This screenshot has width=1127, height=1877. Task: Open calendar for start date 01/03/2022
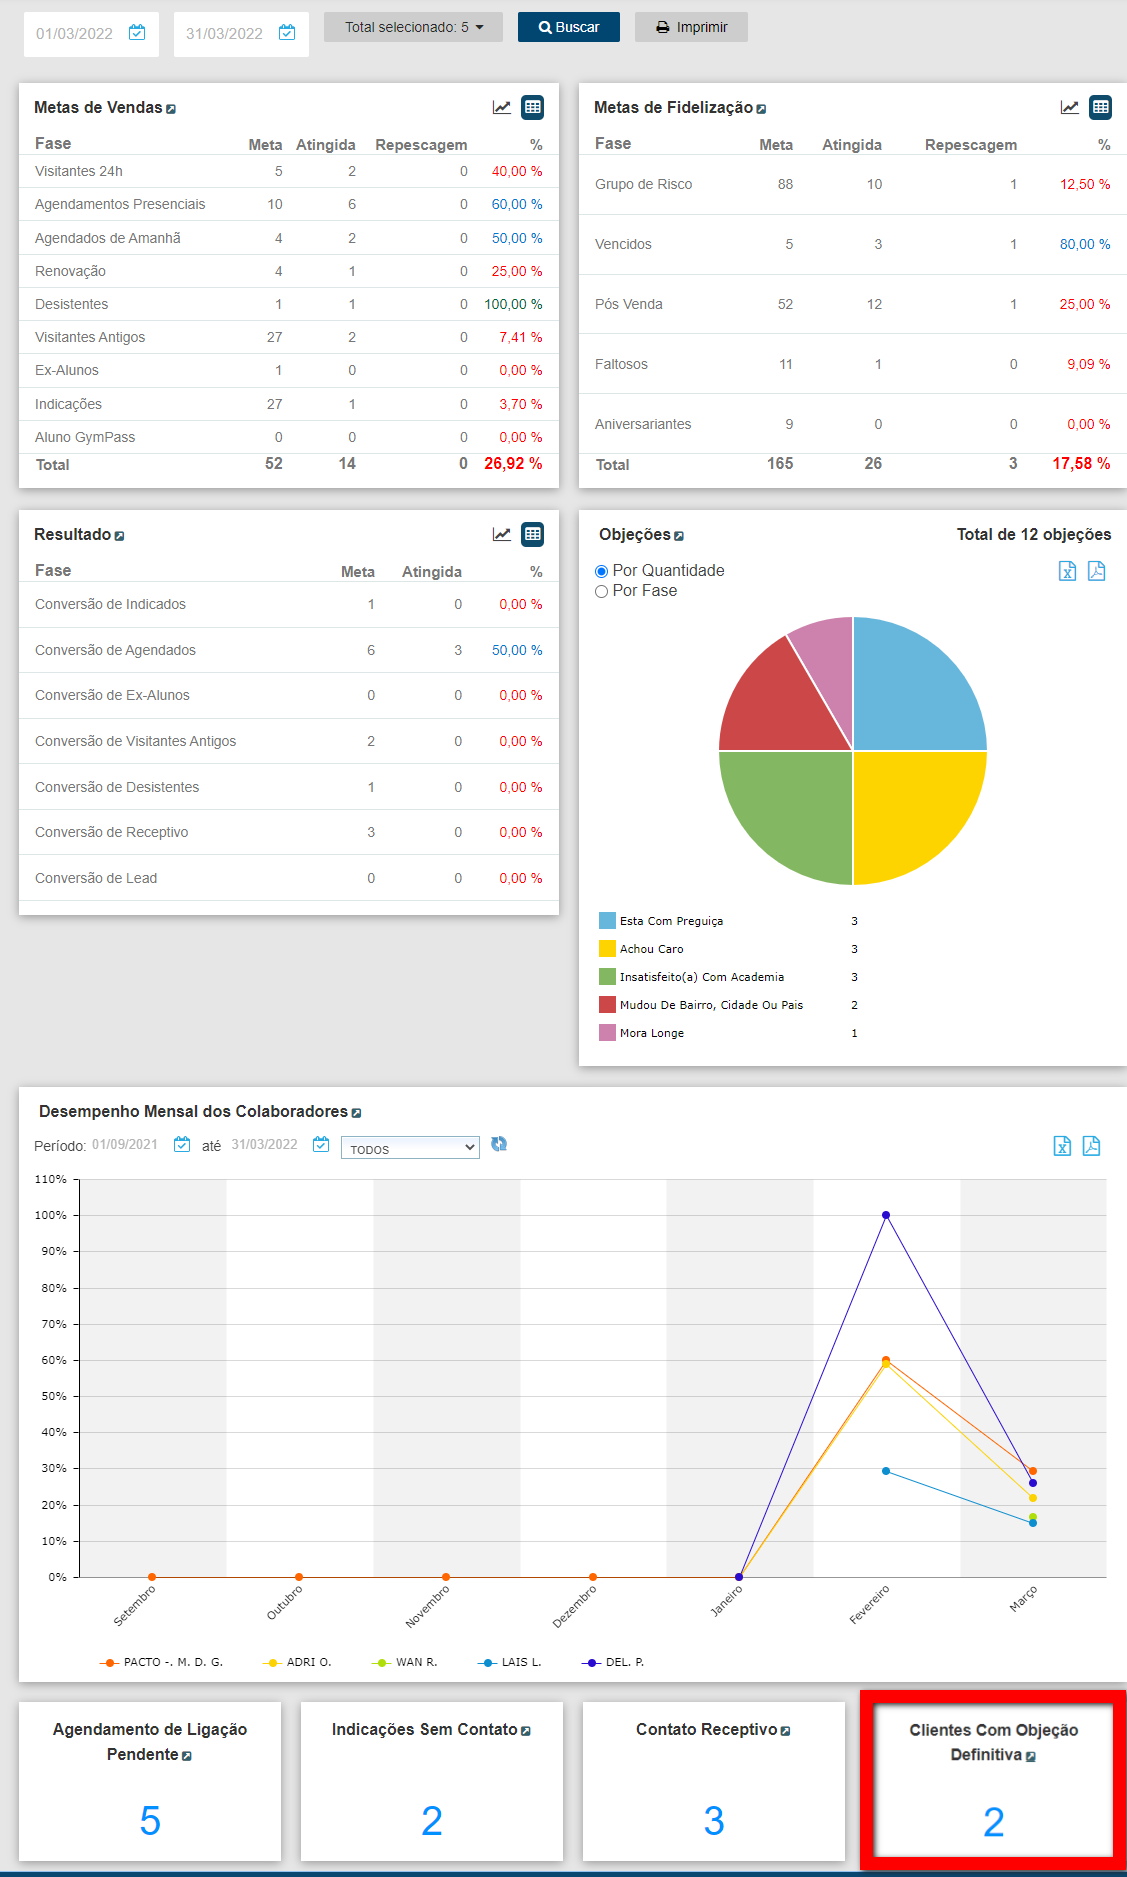[138, 33]
